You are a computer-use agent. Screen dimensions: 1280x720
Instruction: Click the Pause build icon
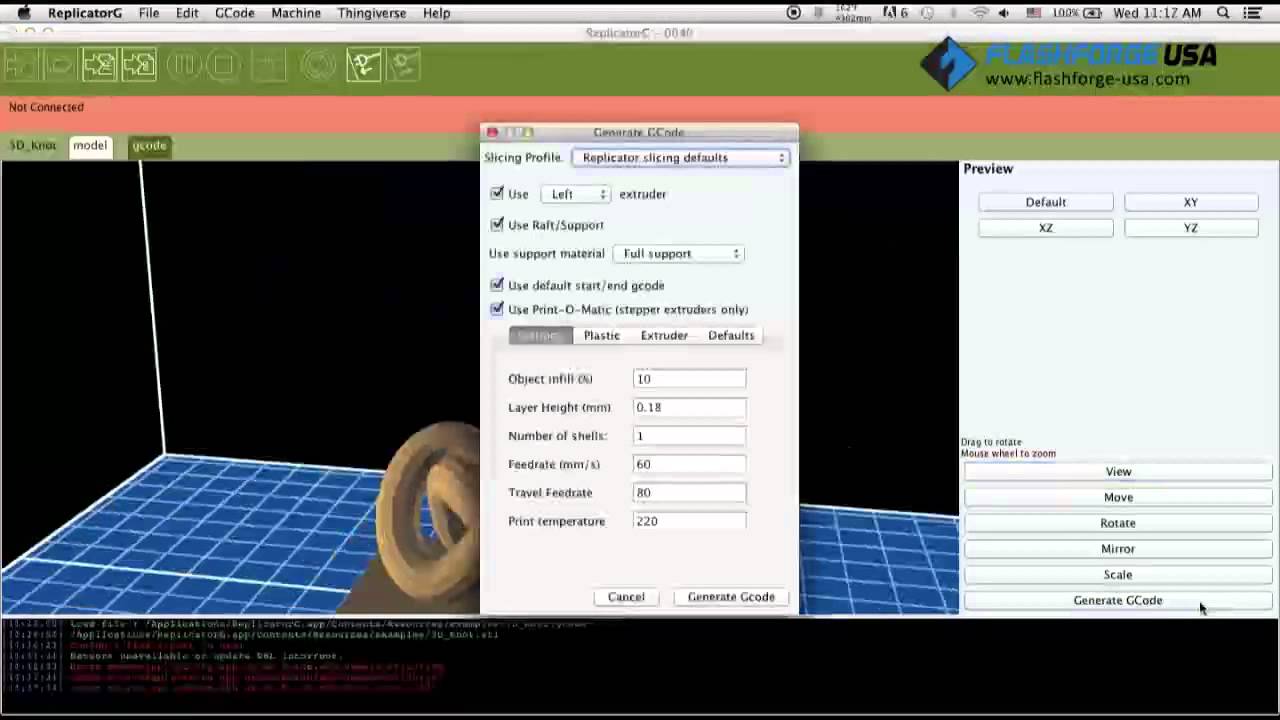(x=185, y=66)
